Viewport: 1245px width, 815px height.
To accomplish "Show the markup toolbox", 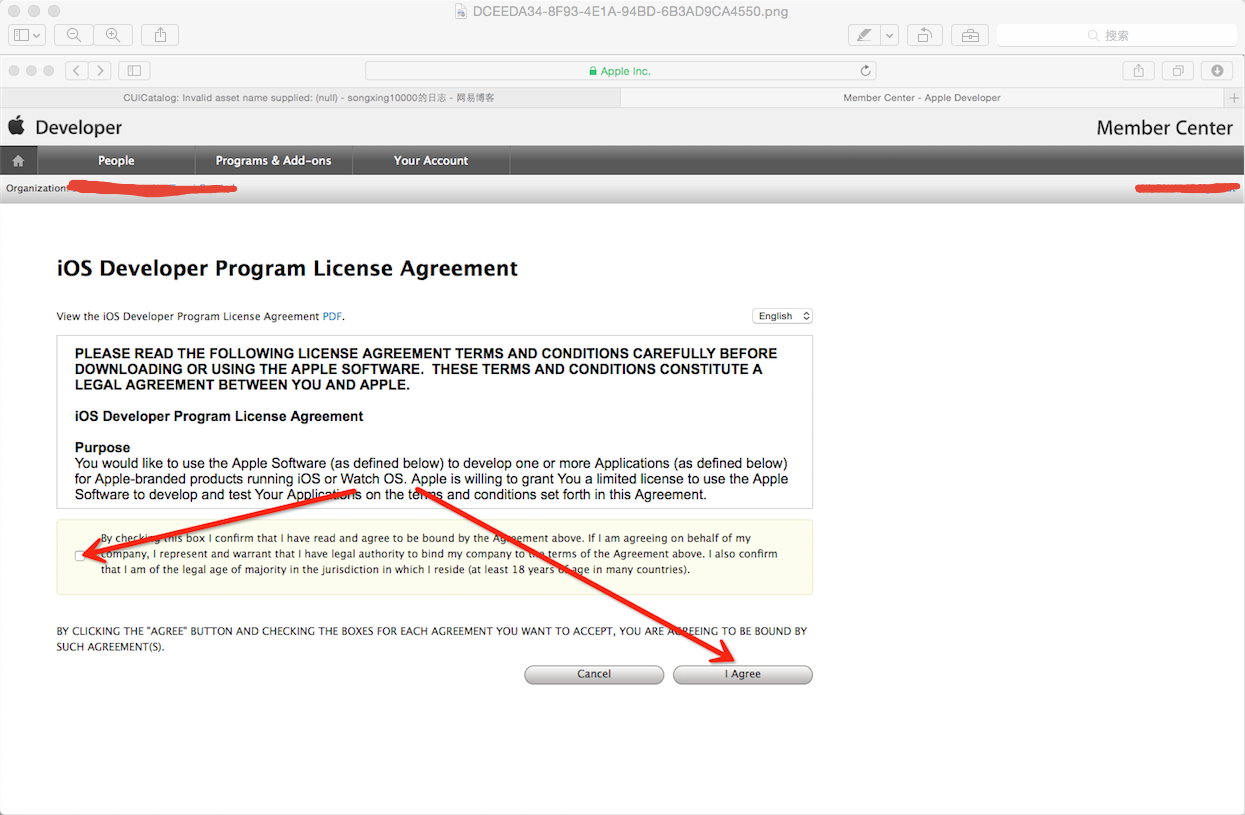I will pos(969,35).
